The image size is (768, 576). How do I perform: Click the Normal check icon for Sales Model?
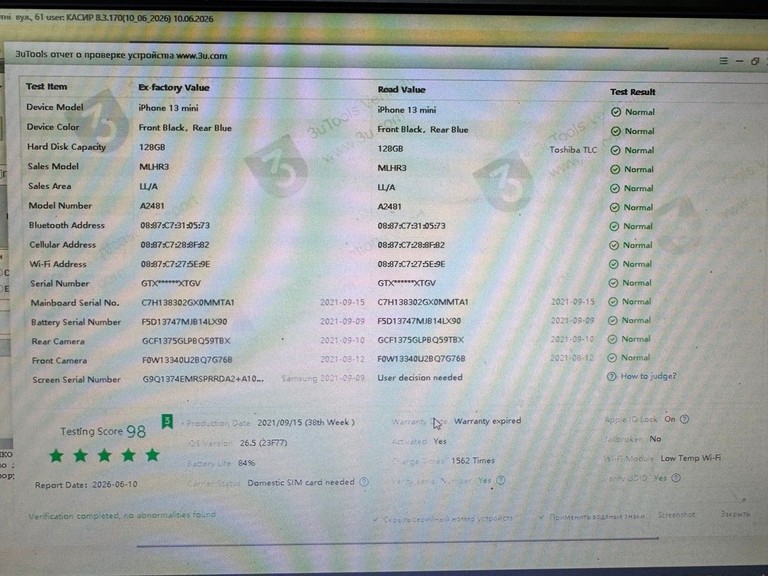pyautogui.click(x=615, y=169)
